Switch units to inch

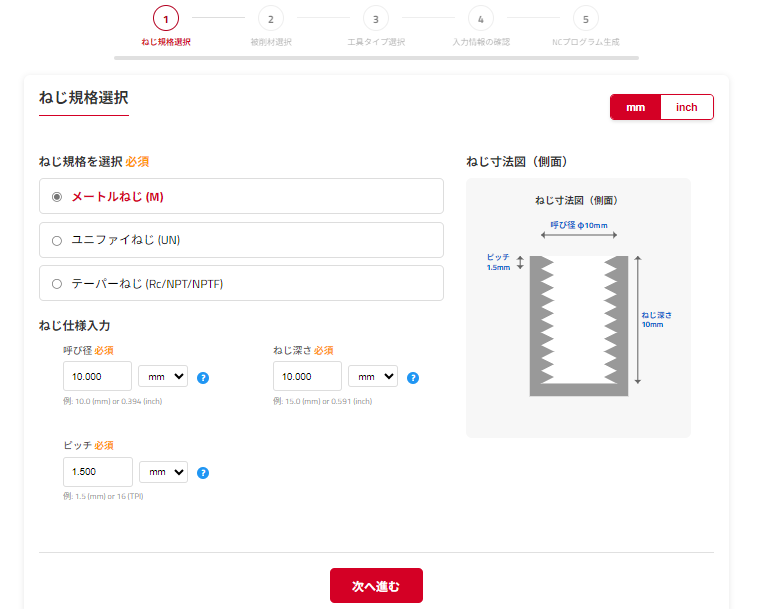point(687,107)
